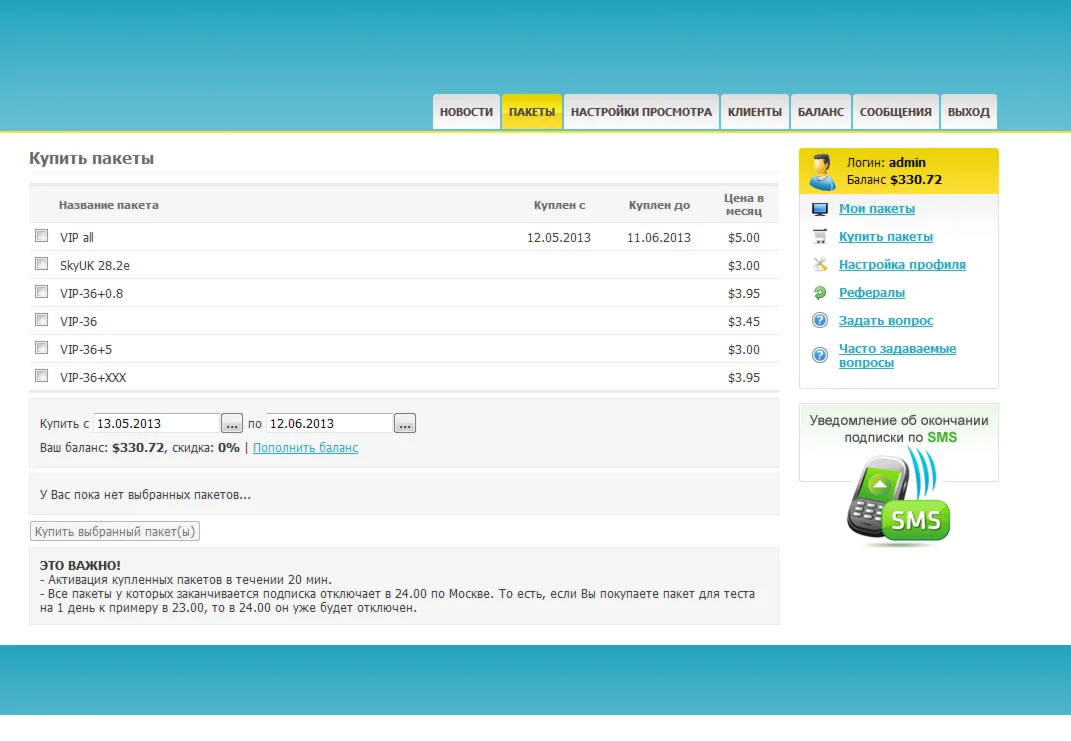Click the shopping cart icon beside Купить пакеты
The image size is (1071, 741).
tap(820, 237)
